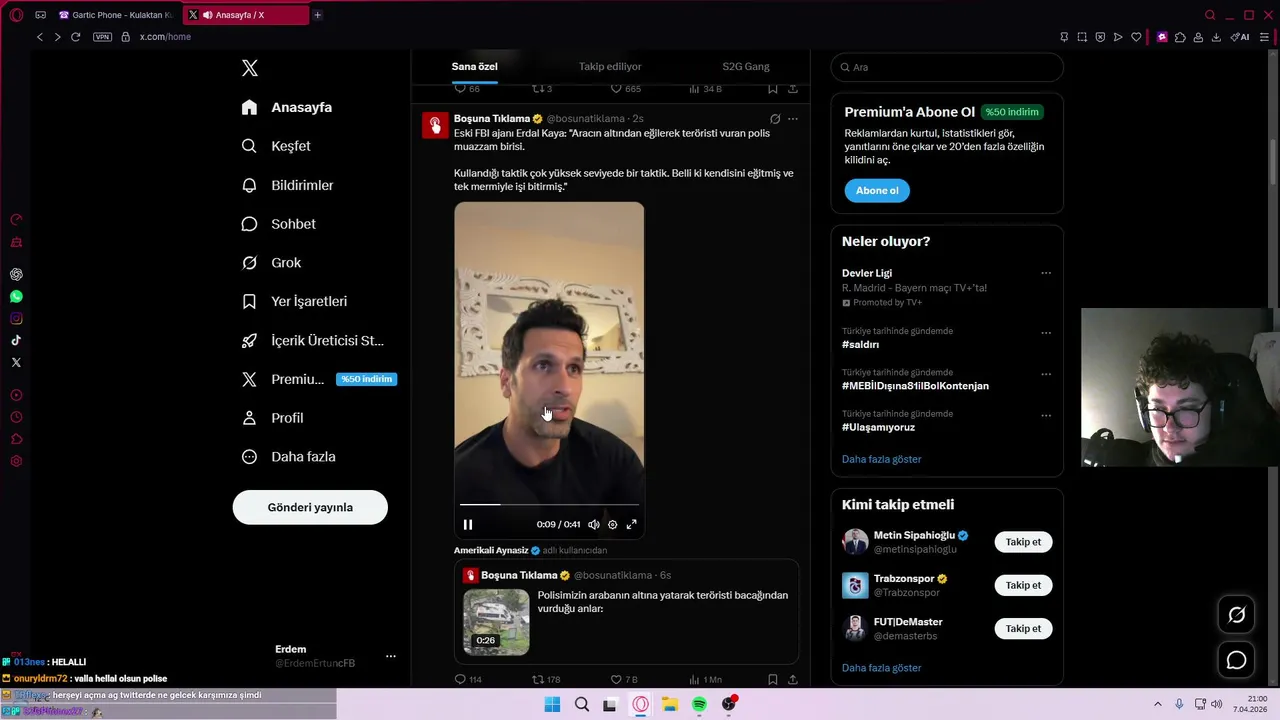
Task: Open a new browser tab
Action: [x=317, y=15]
